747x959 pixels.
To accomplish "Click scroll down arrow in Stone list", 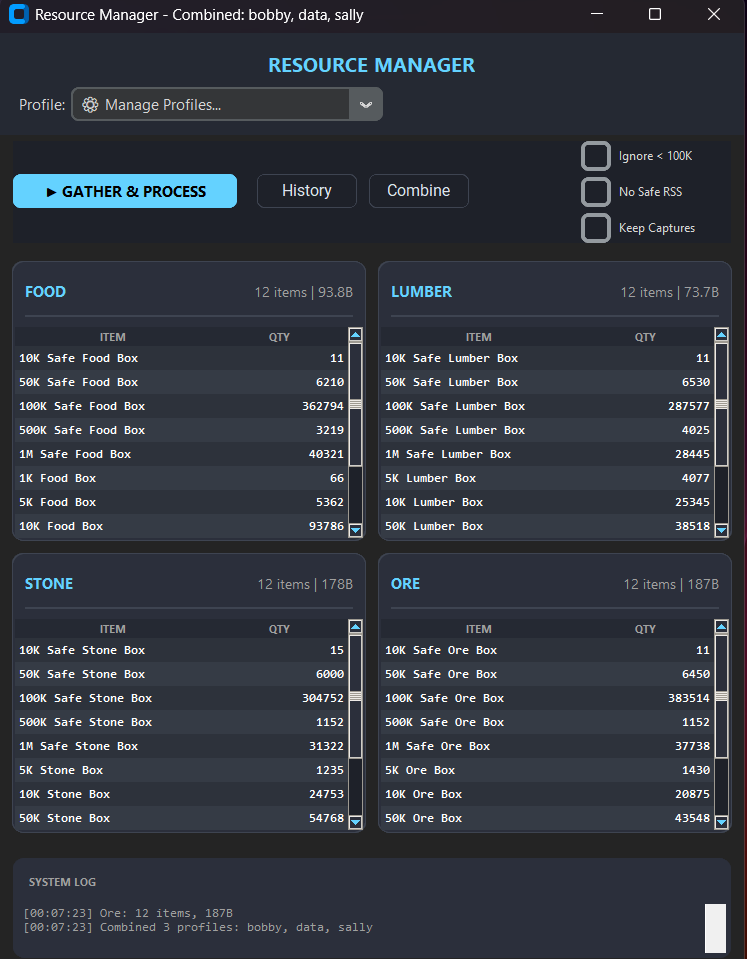I will tap(355, 821).
